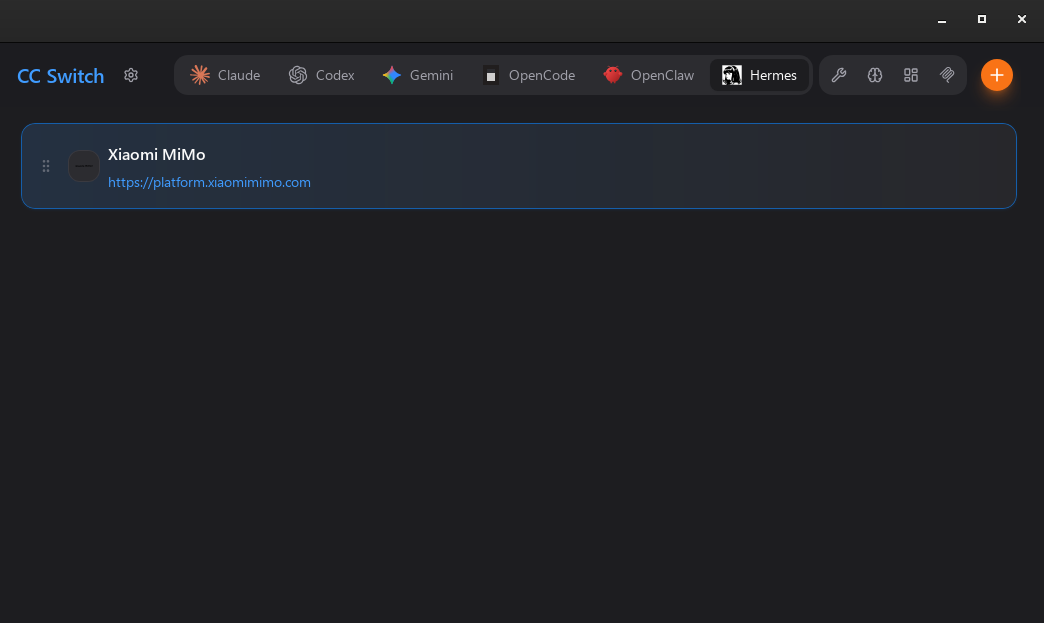Switch to the Claude tab

pyautogui.click(x=225, y=75)
